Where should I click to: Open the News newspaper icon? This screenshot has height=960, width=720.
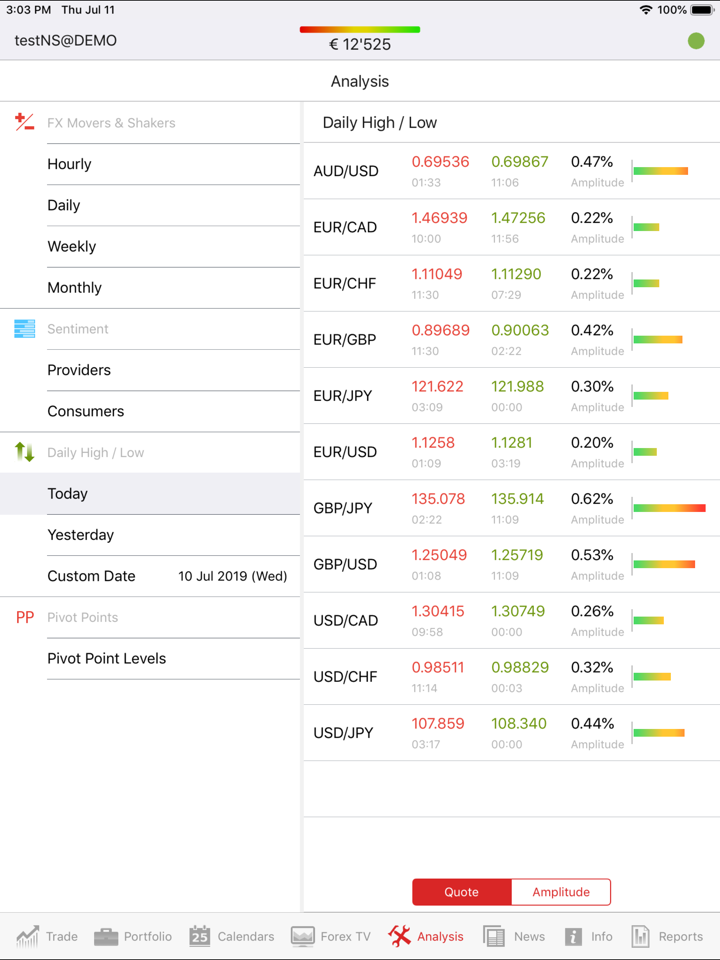pos(494,936)
